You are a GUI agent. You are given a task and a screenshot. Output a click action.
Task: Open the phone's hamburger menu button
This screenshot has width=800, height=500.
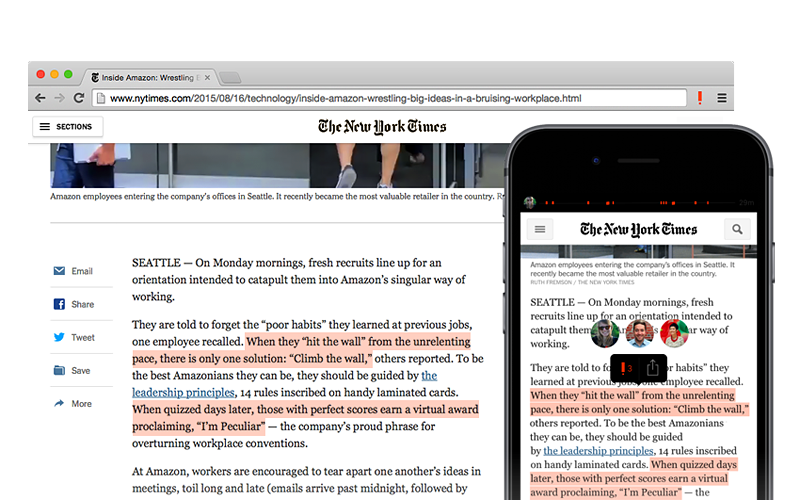540,229
